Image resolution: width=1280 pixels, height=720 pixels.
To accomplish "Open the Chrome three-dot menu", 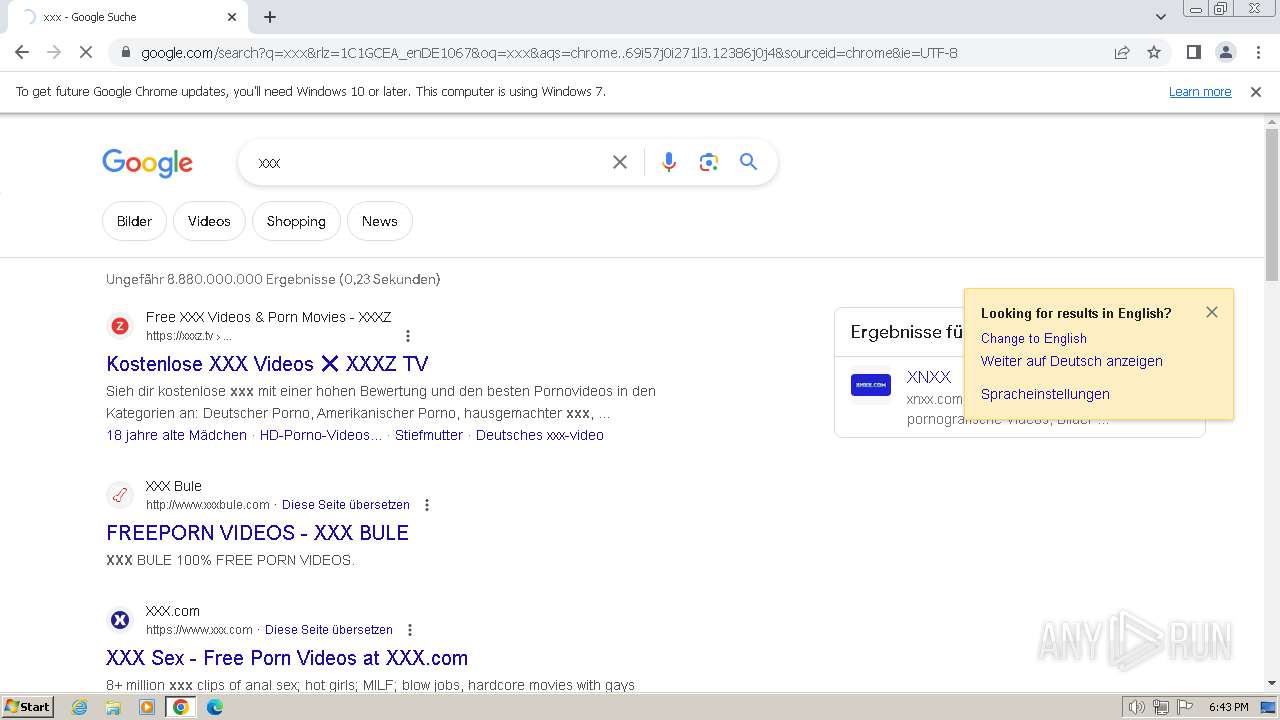I will pyautogui.click(x=1258, y=52).
